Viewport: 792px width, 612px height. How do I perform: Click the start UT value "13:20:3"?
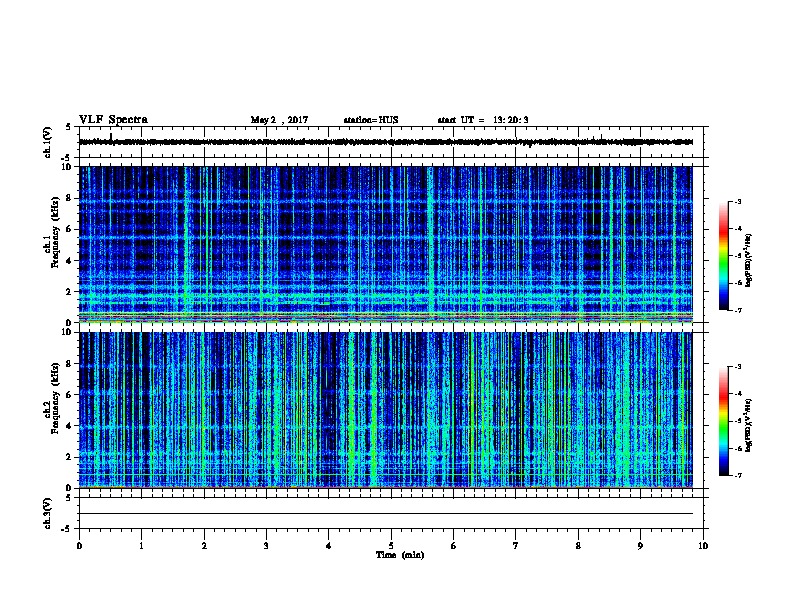click(x=511, y=120)
